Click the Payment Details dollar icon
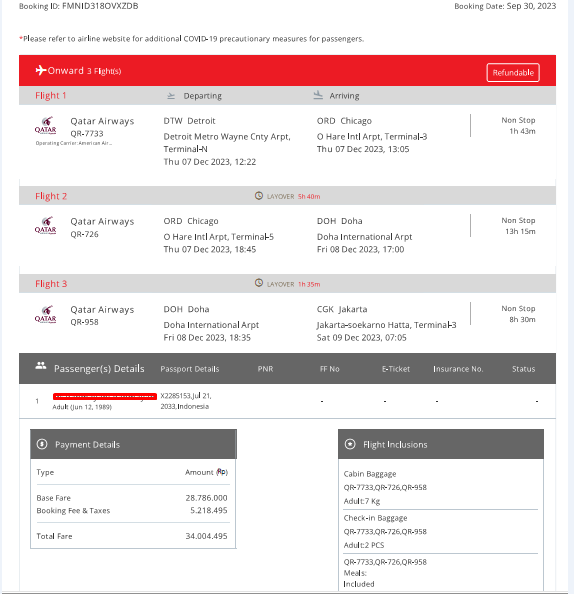574x594 pixels. (x=42, y=444)
